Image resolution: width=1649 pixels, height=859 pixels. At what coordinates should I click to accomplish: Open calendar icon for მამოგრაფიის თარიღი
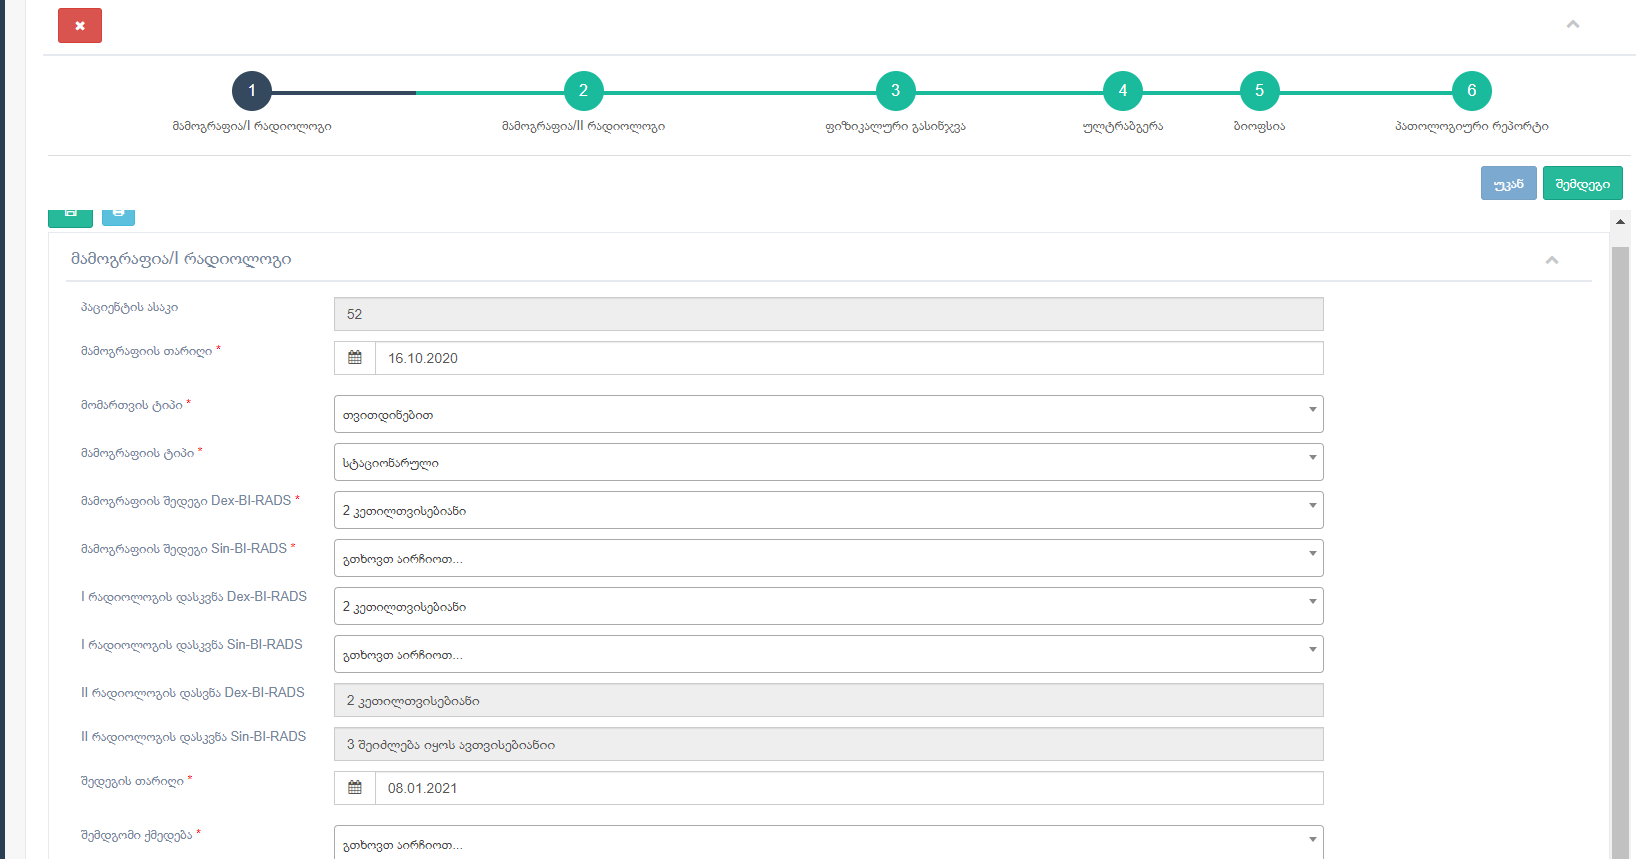tap(355, 358)
